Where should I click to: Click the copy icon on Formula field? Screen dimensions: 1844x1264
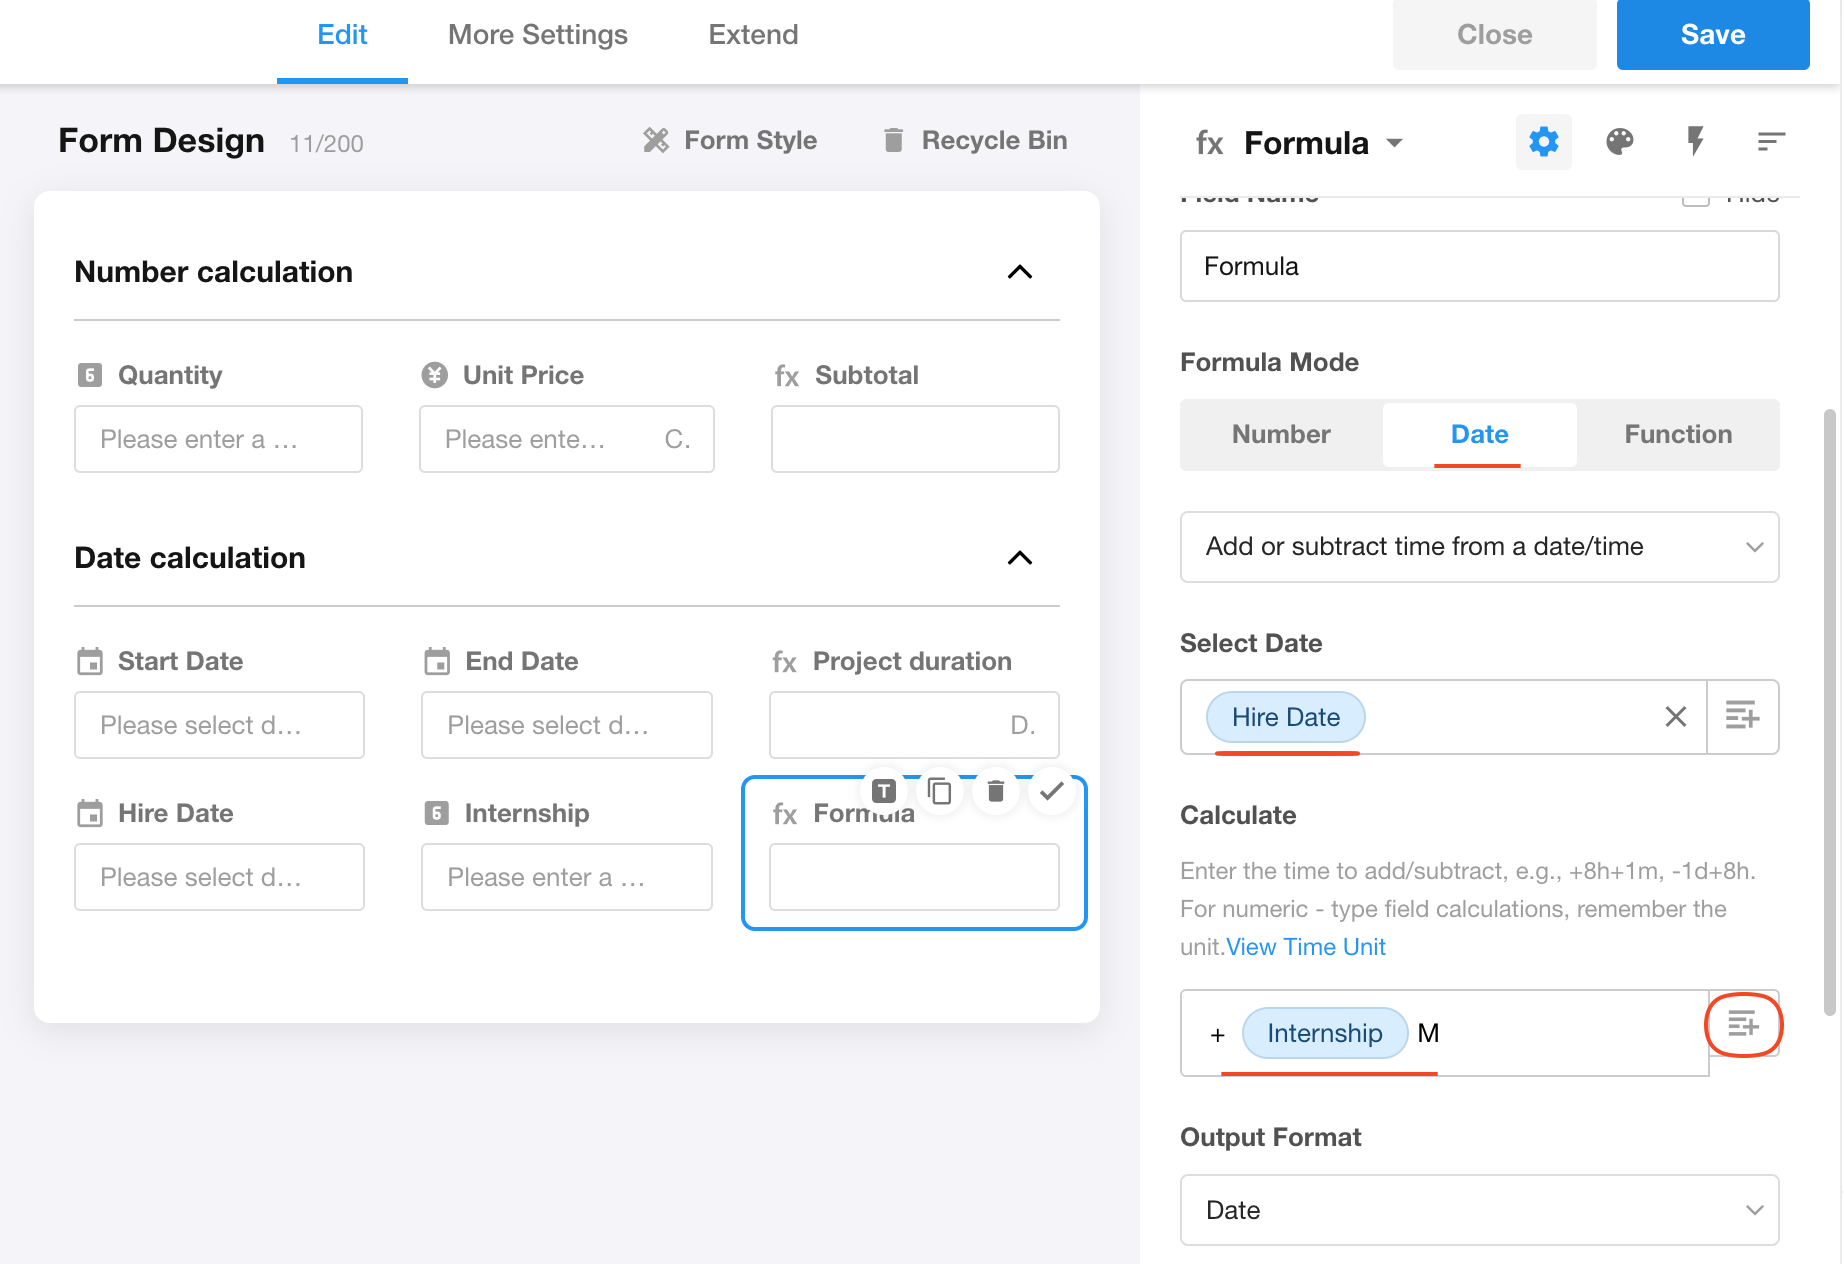939,792
